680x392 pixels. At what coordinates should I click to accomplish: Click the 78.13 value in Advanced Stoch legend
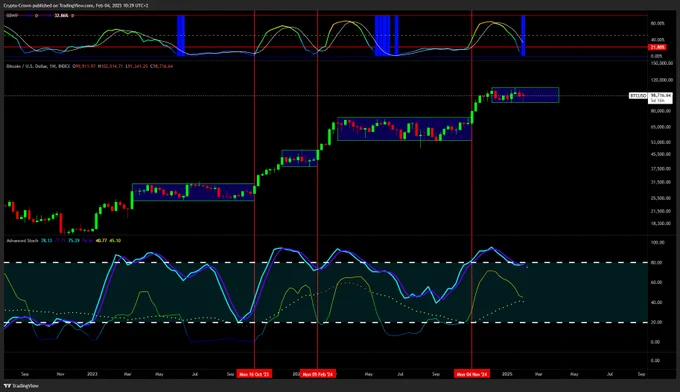46,240
